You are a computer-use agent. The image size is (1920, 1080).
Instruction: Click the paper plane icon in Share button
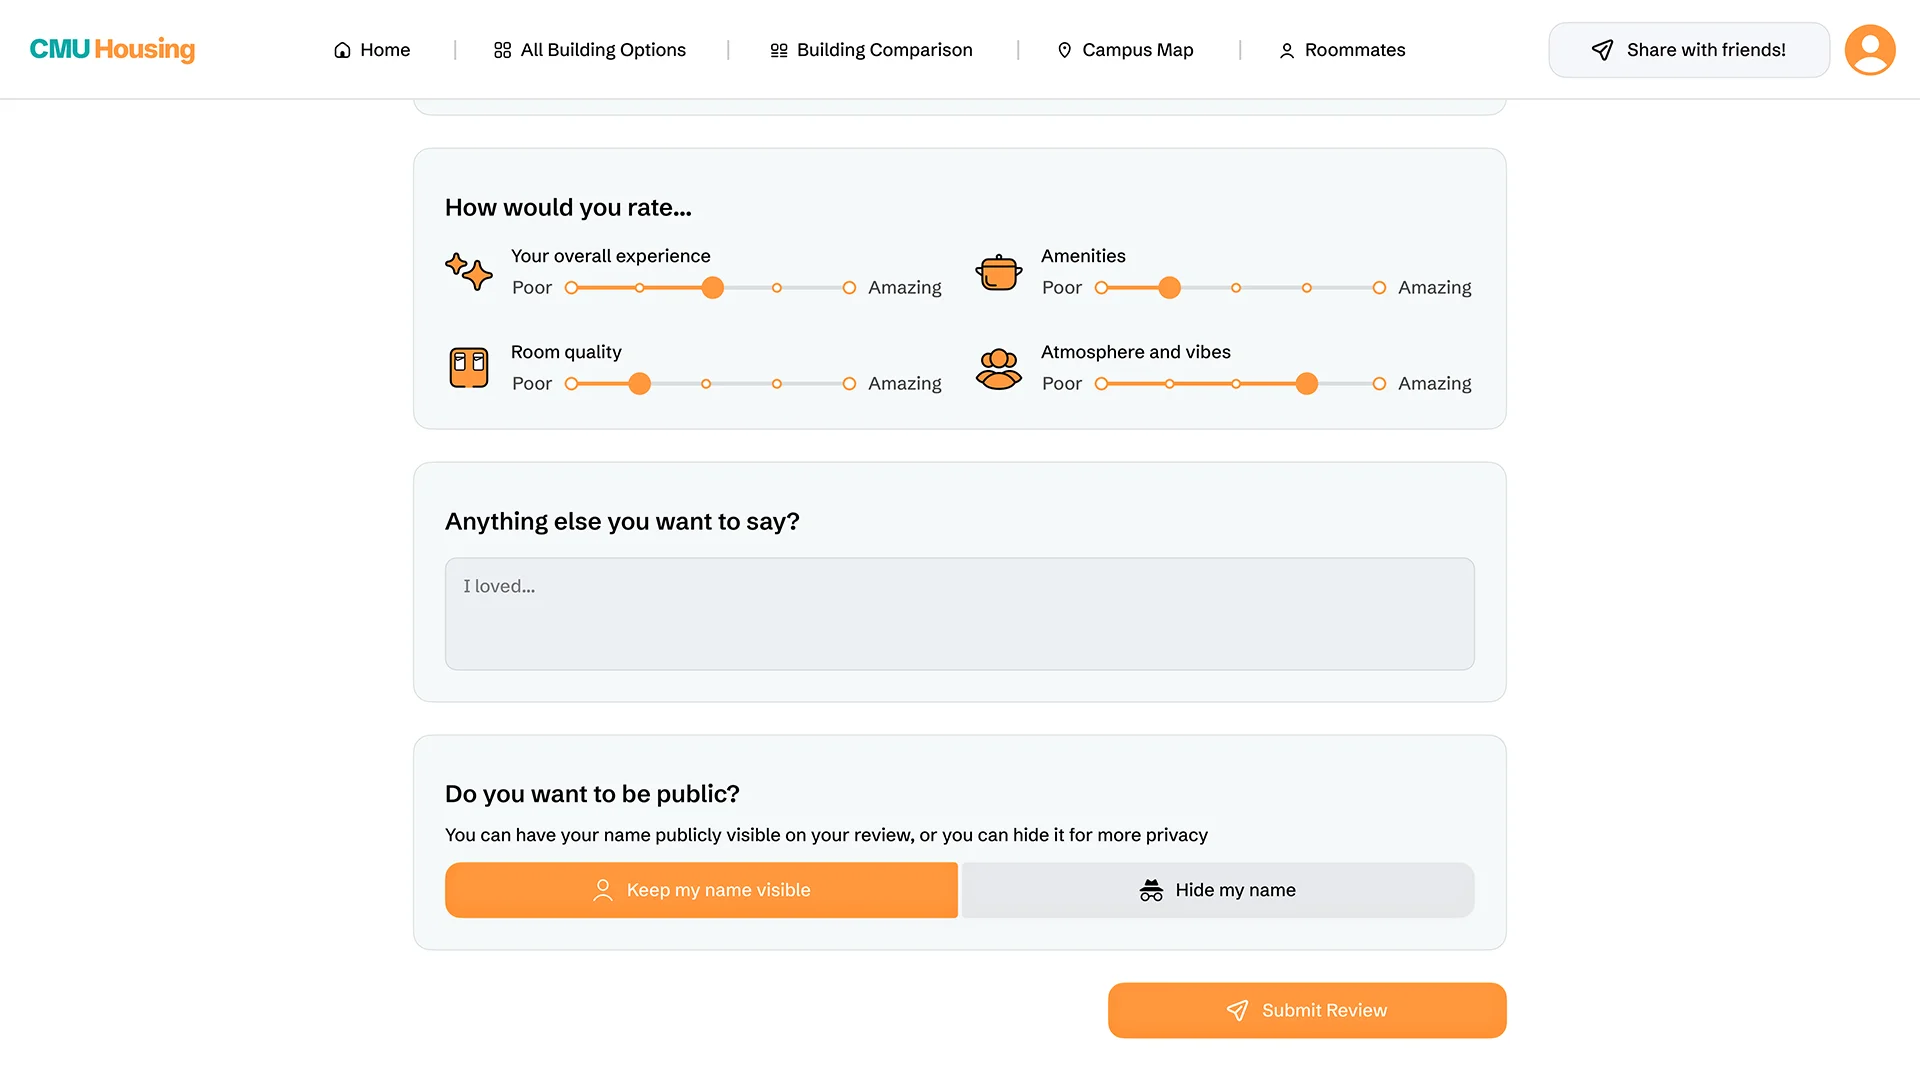pos(1602,50)
